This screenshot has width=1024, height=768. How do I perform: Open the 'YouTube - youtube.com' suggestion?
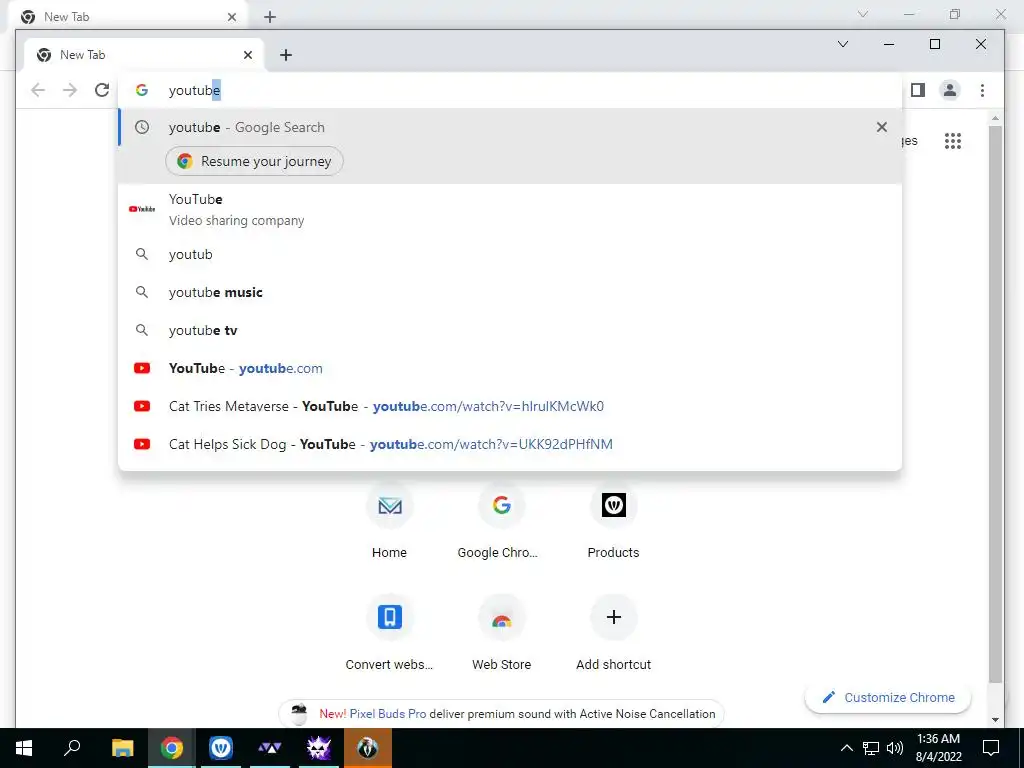pos(510,368)
